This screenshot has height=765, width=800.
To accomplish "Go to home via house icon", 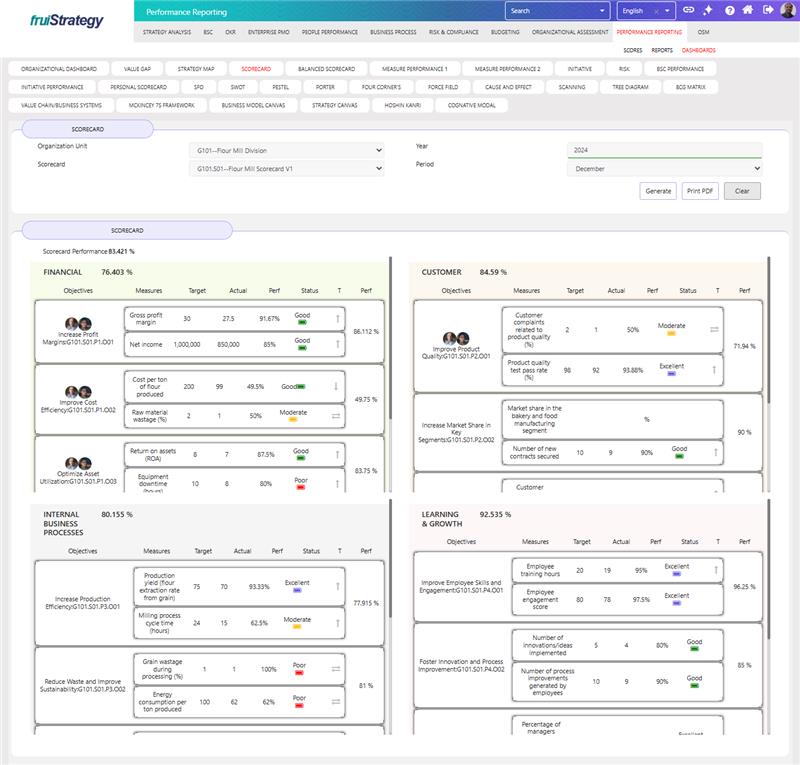I will tap(748, 11).
